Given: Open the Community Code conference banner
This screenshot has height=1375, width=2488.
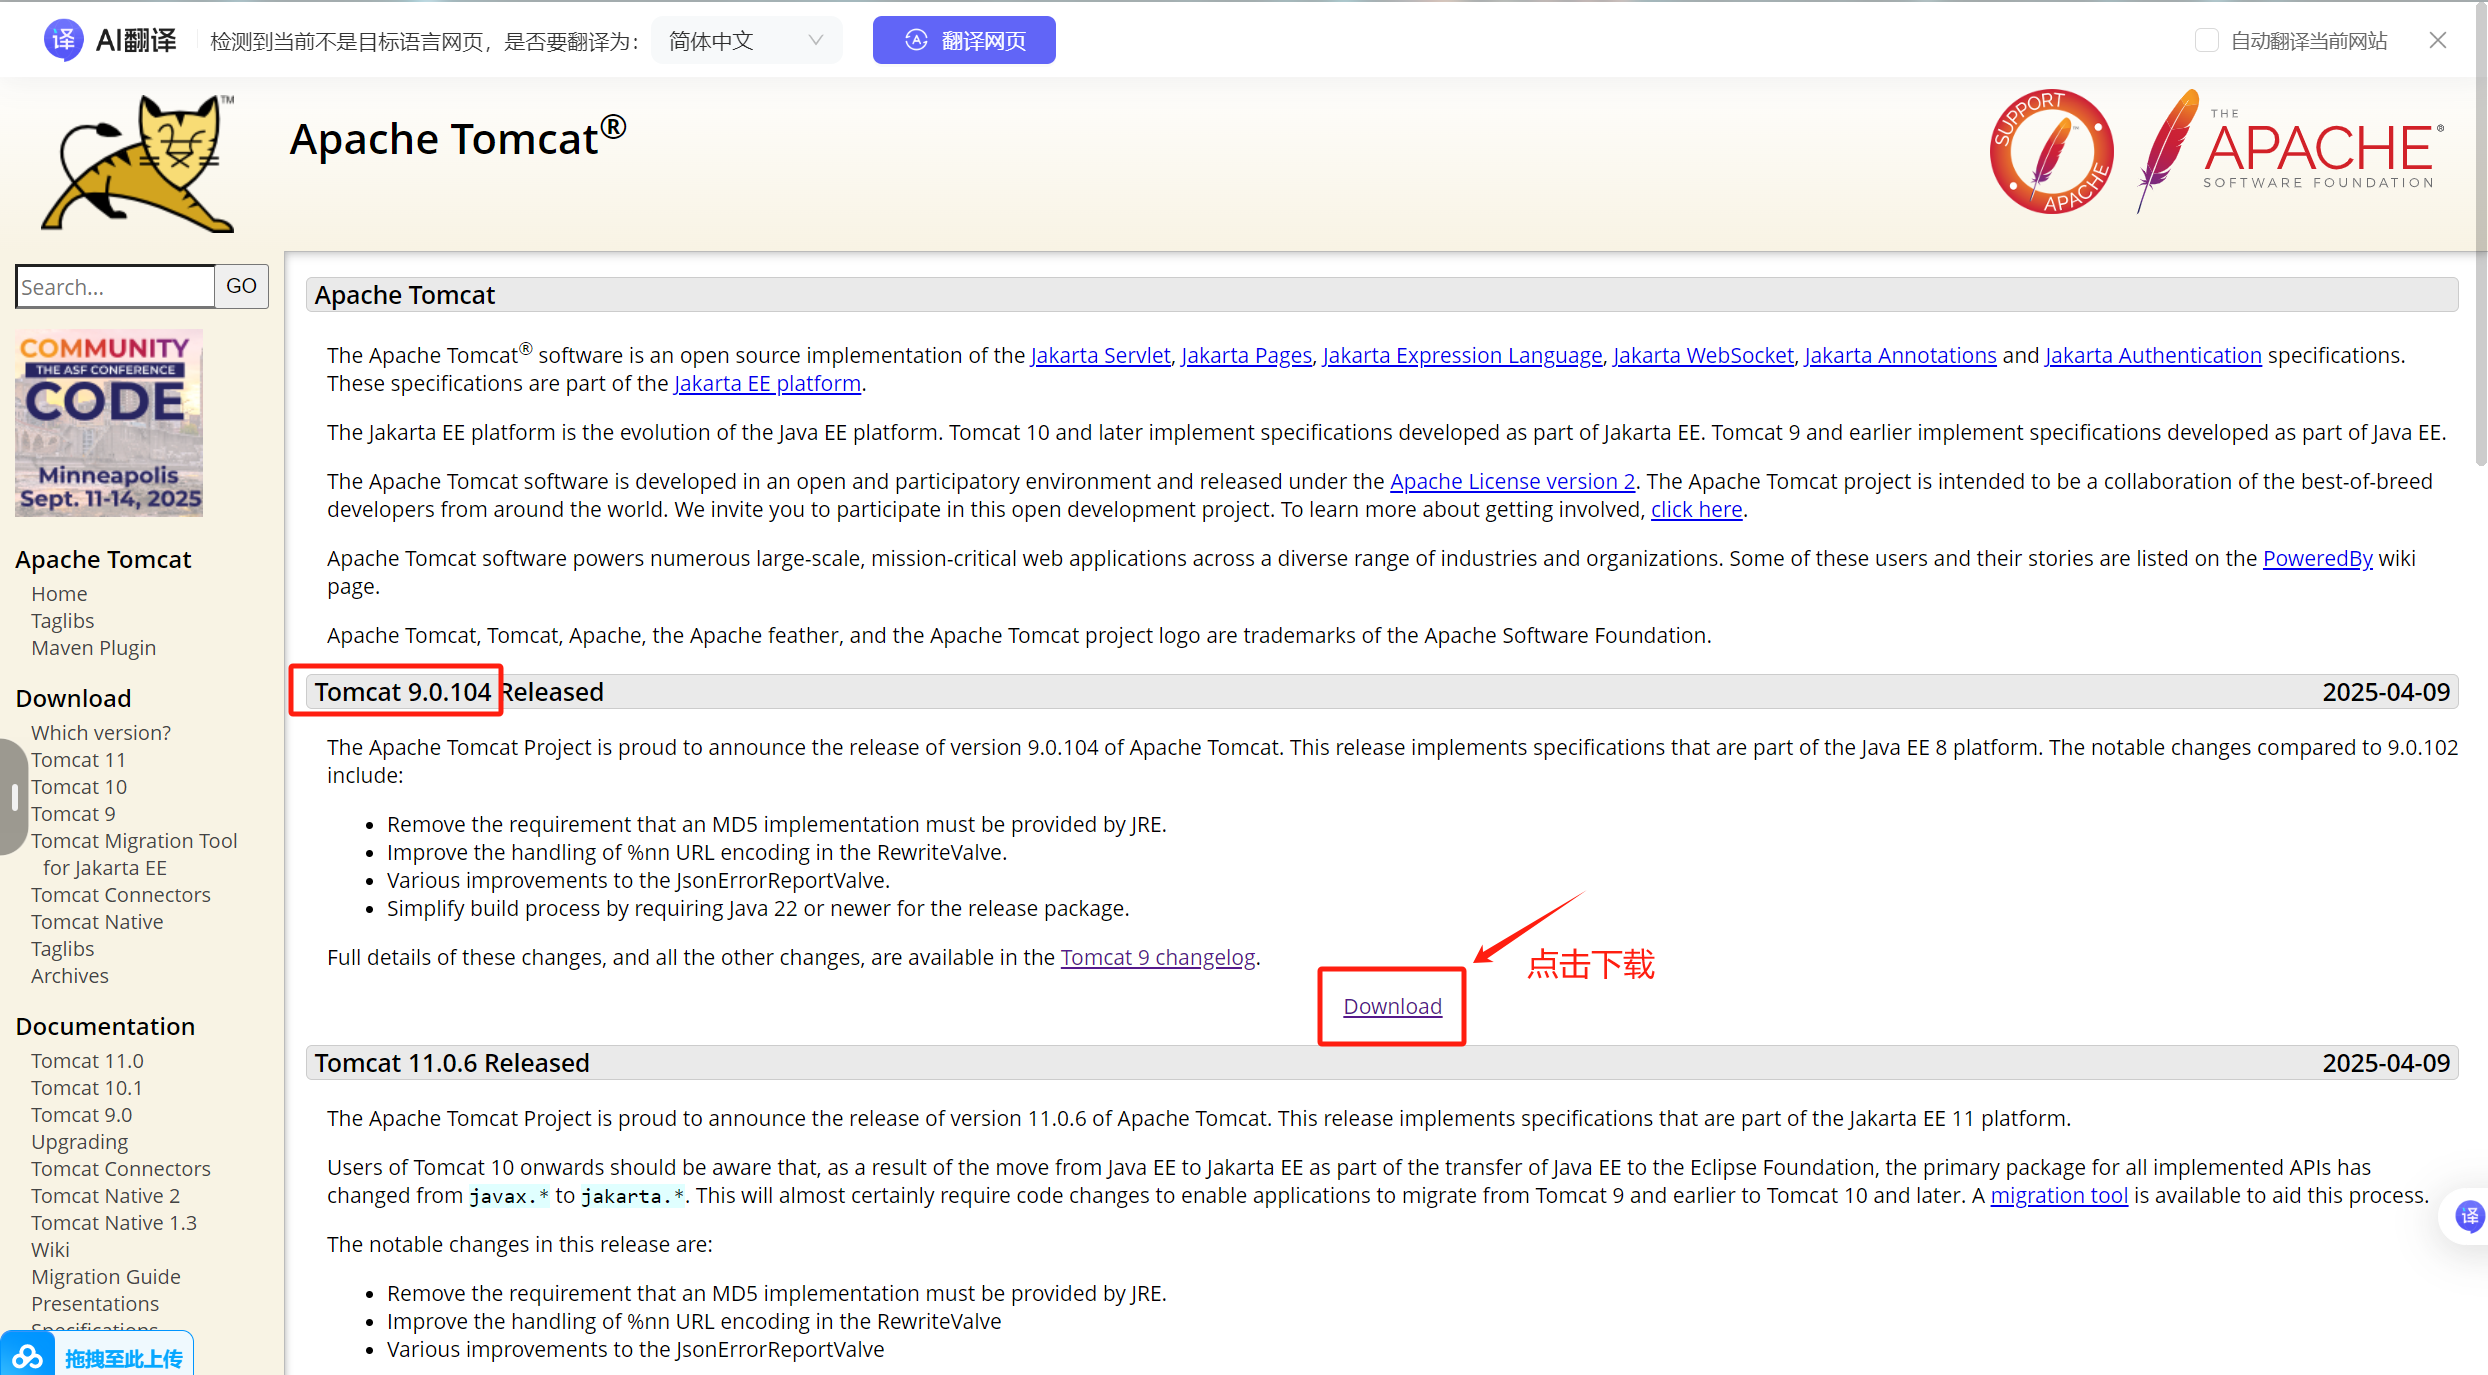Looking at the screenshot, I should [109, 423].
